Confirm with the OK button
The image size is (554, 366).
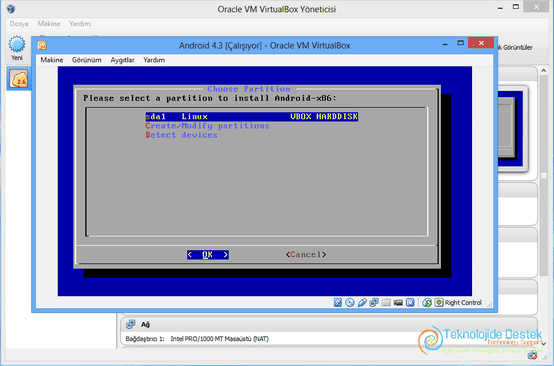(x=208, y=255)
